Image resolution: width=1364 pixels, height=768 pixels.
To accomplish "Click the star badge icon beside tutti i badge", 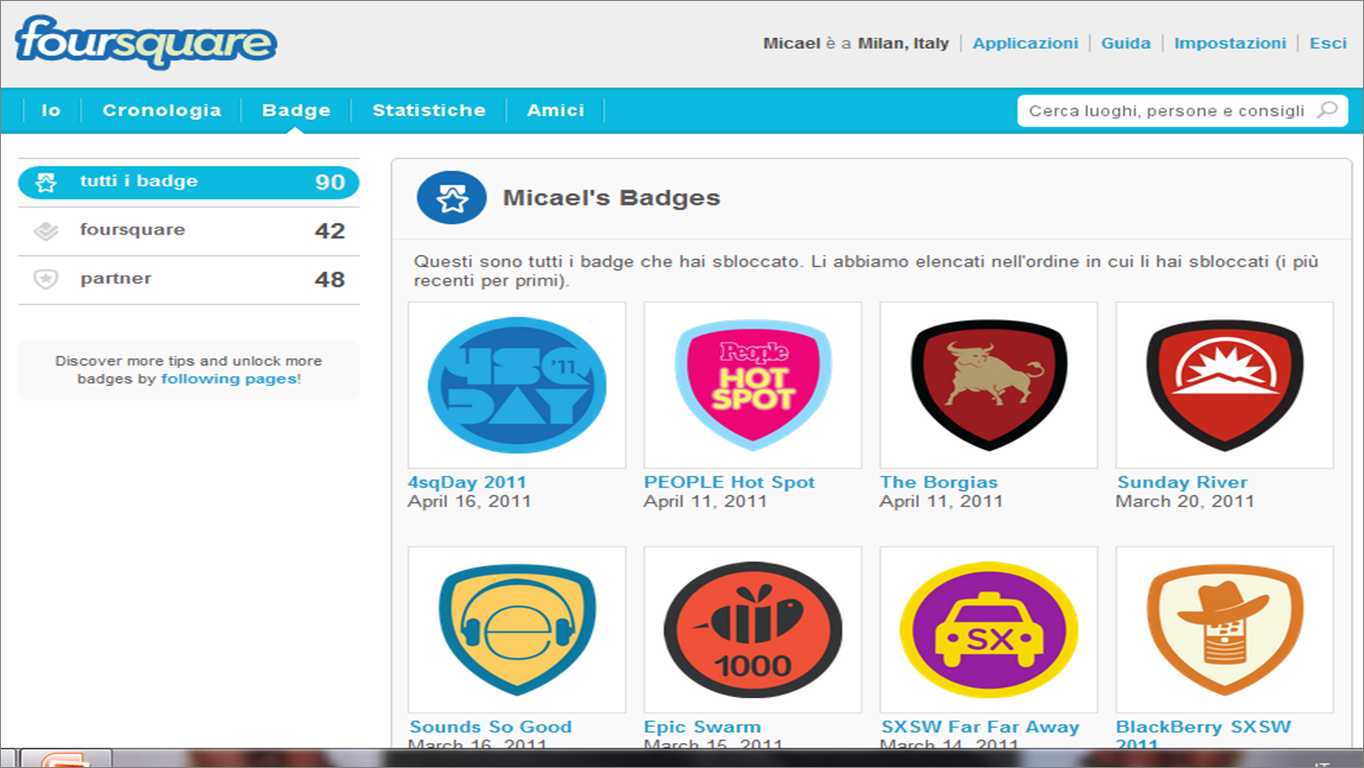I will (x=46, y=182).
